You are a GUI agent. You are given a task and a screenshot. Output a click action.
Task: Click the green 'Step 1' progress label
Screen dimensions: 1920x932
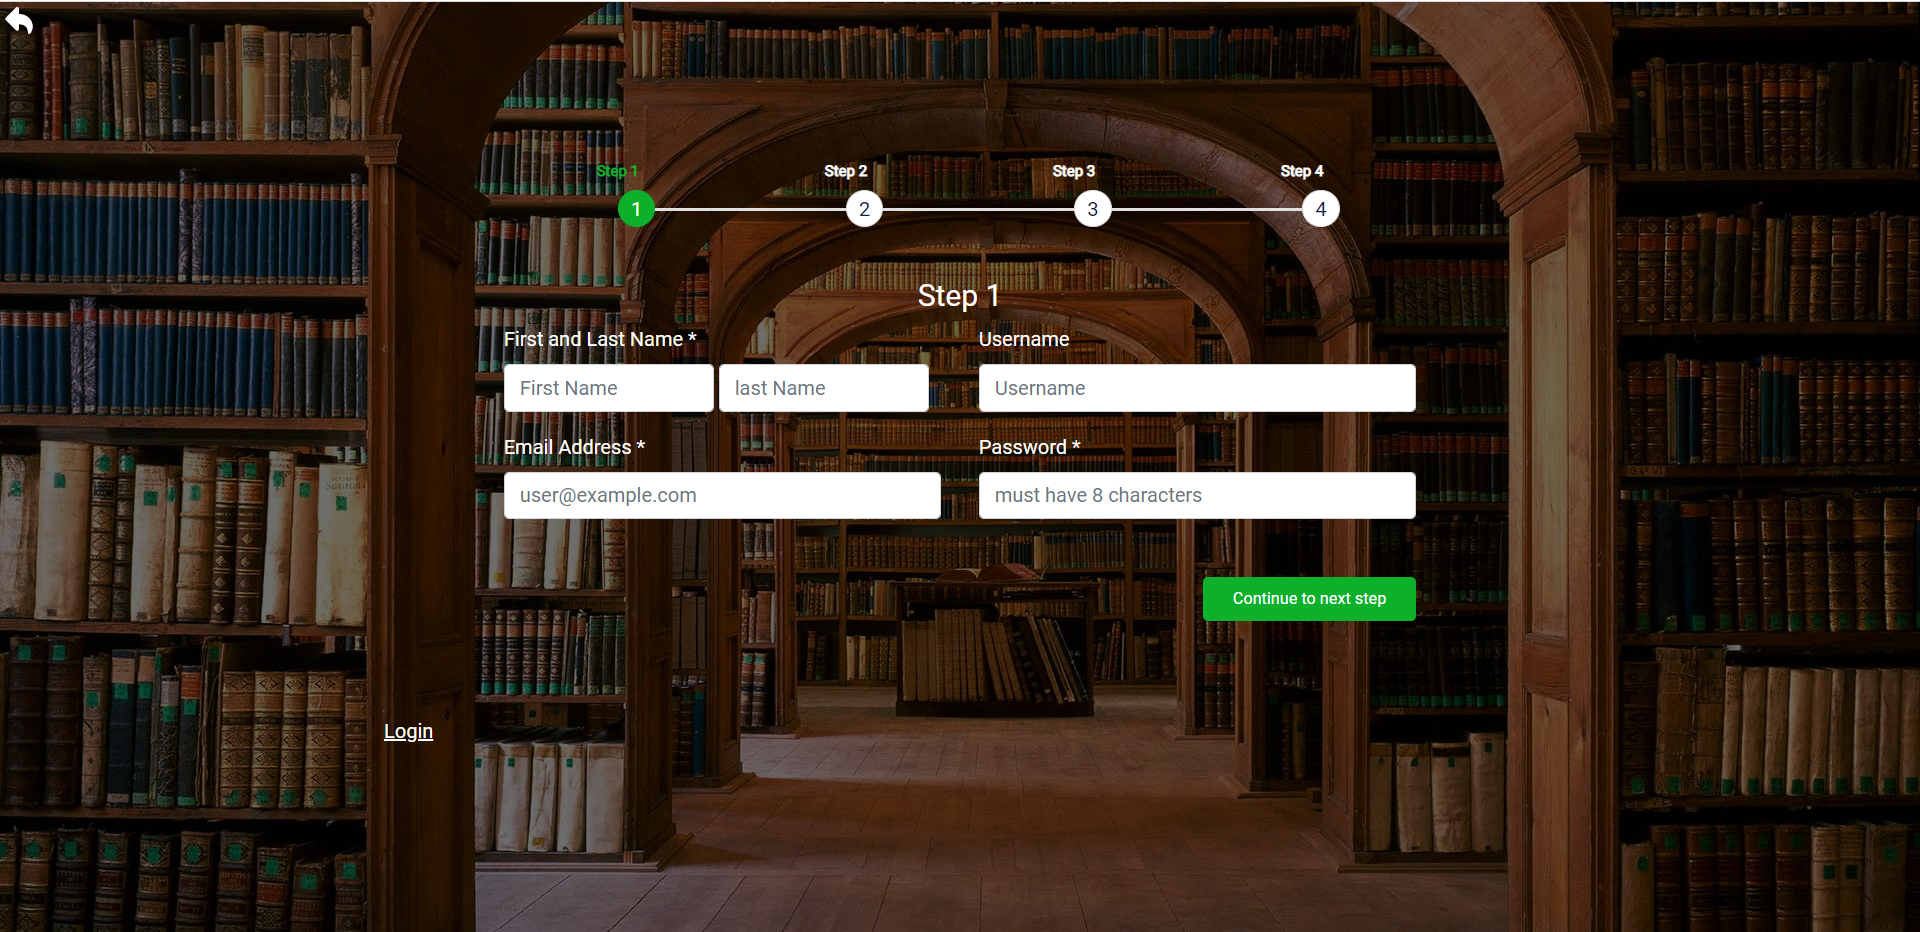click(616, 171)
